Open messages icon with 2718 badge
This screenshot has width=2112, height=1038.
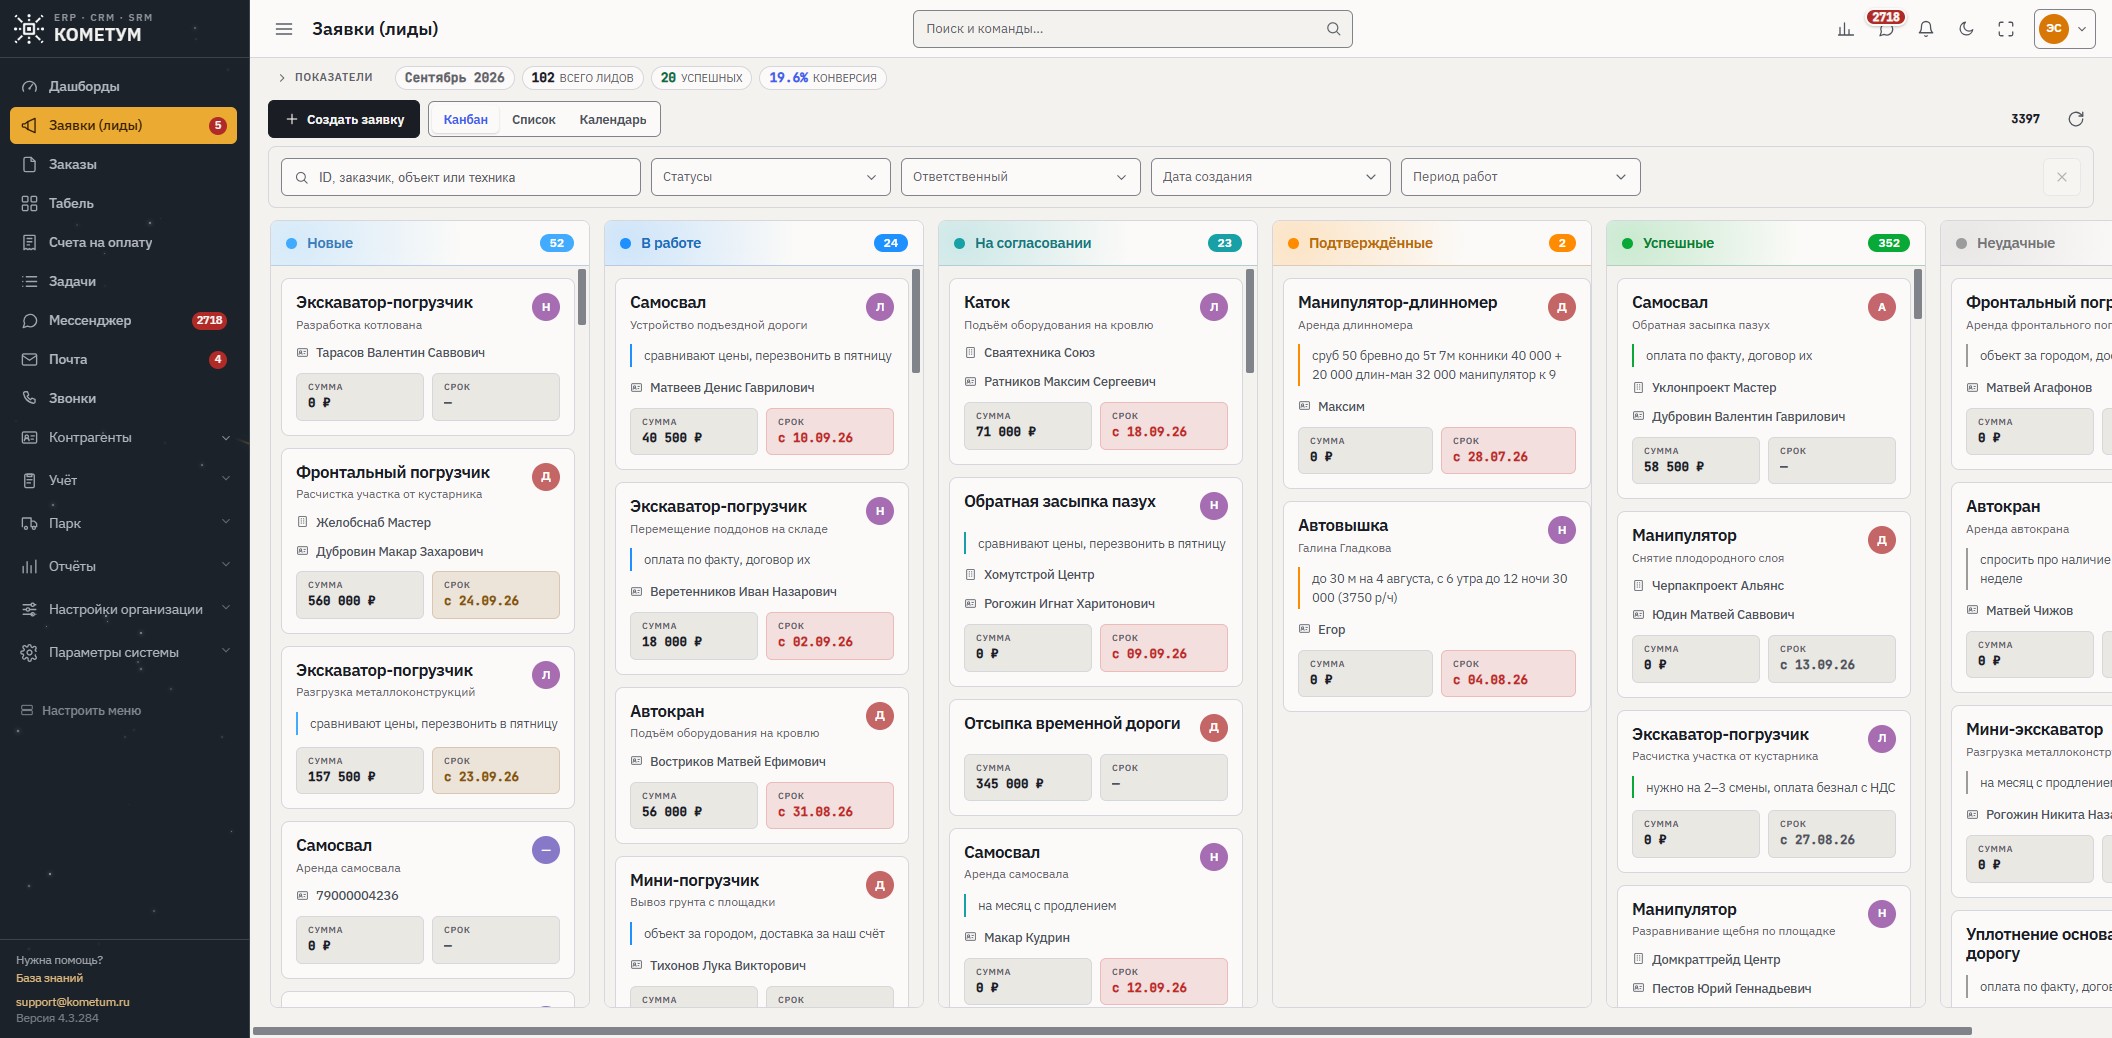pos(1885,29)
